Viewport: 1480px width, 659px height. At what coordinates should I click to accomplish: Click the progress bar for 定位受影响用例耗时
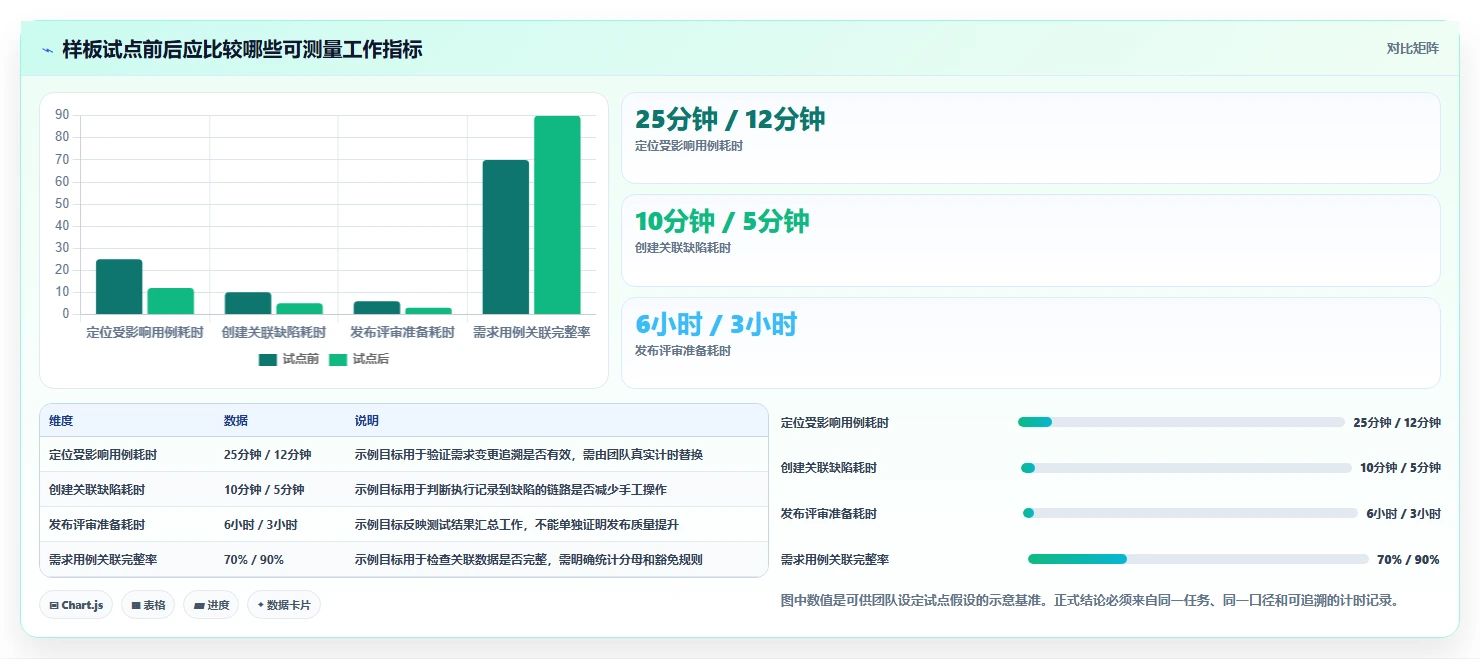[1181, 422]
